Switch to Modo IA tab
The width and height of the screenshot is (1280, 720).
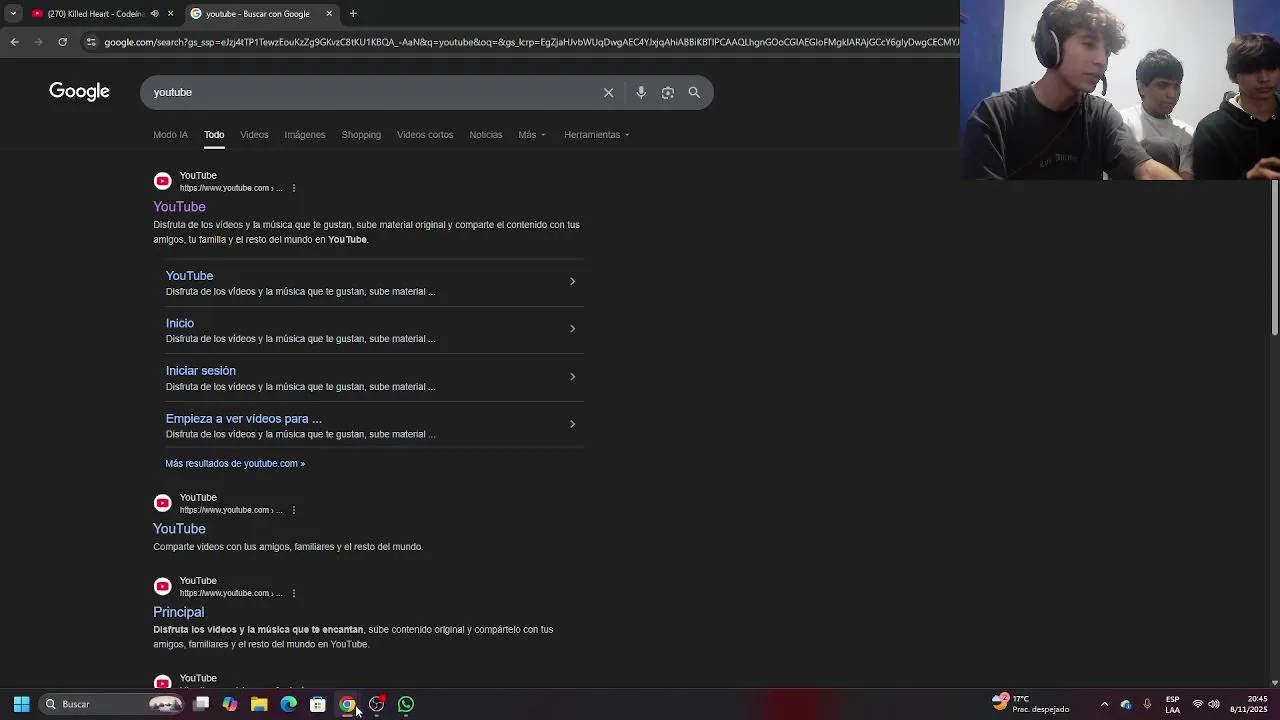(170, 134)
